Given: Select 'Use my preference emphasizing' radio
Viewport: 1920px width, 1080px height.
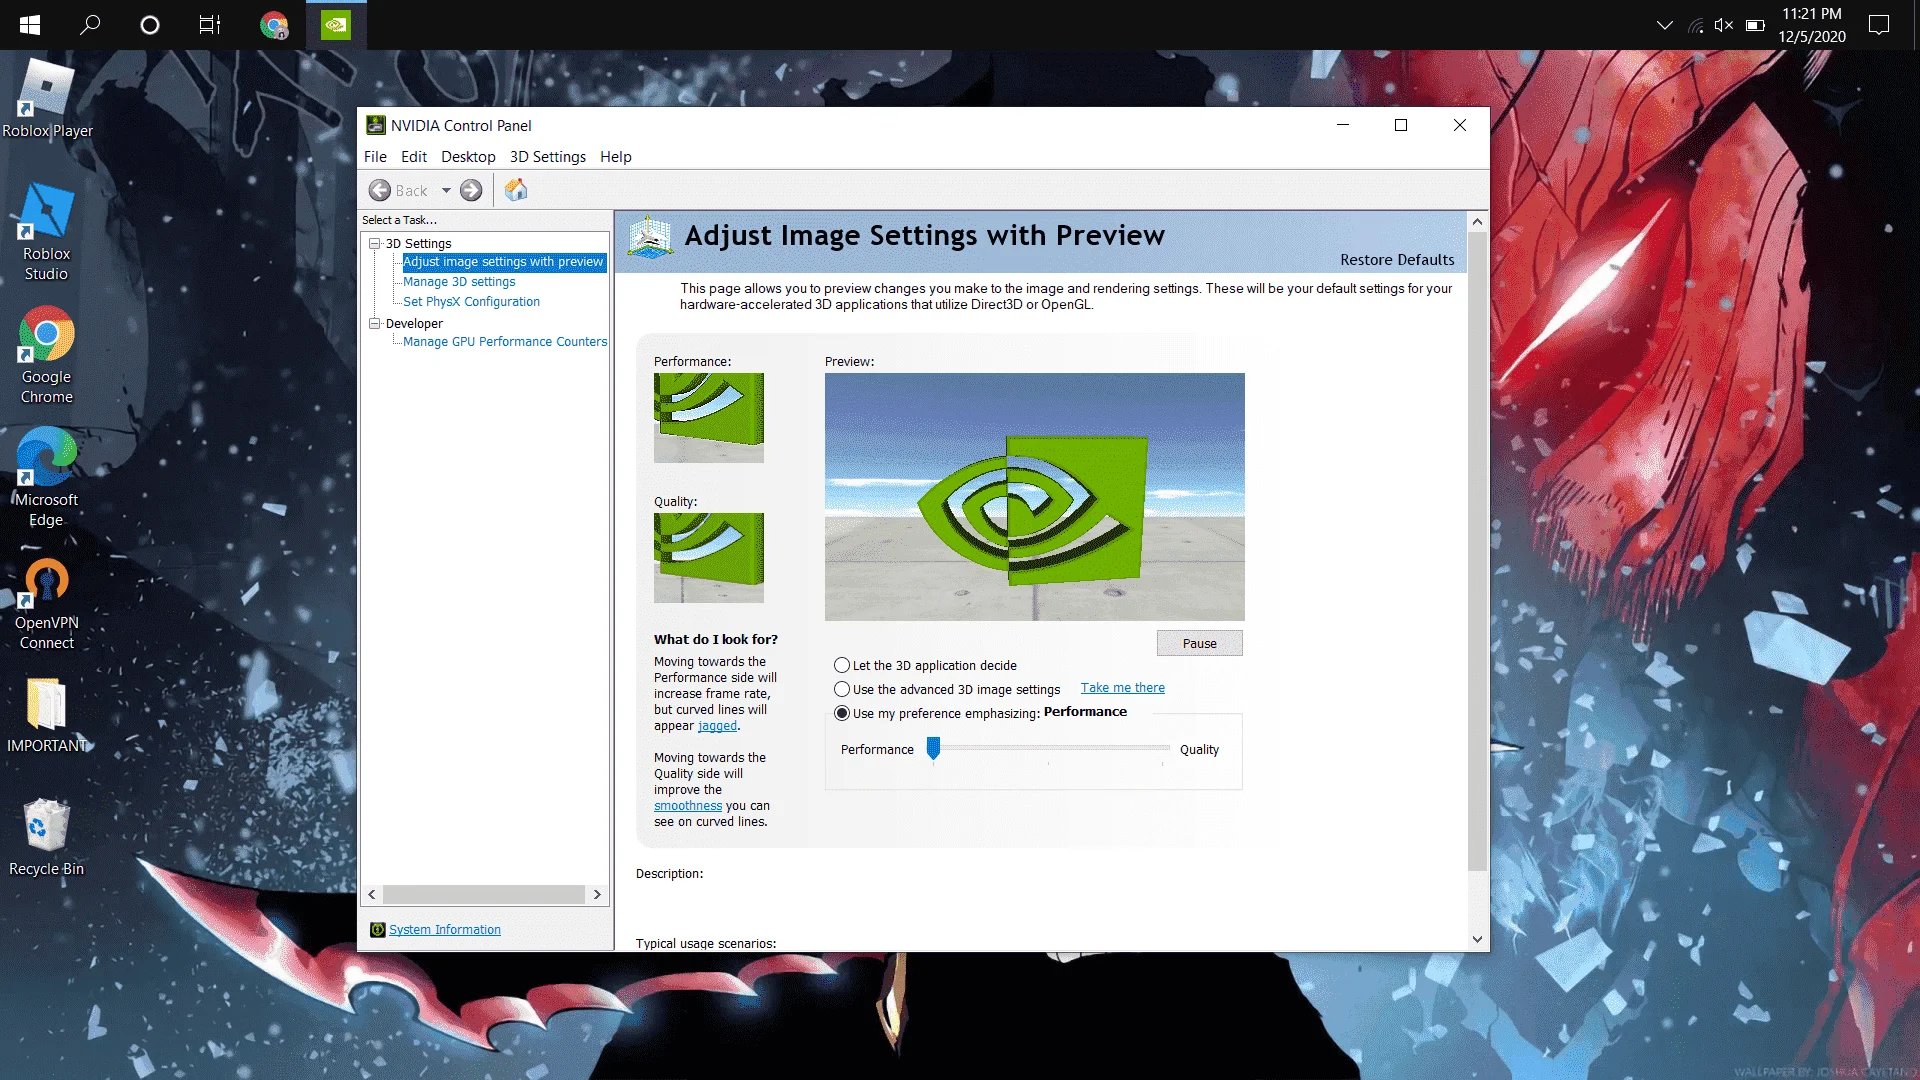Looking at the screenshot, I should (842, 714).
